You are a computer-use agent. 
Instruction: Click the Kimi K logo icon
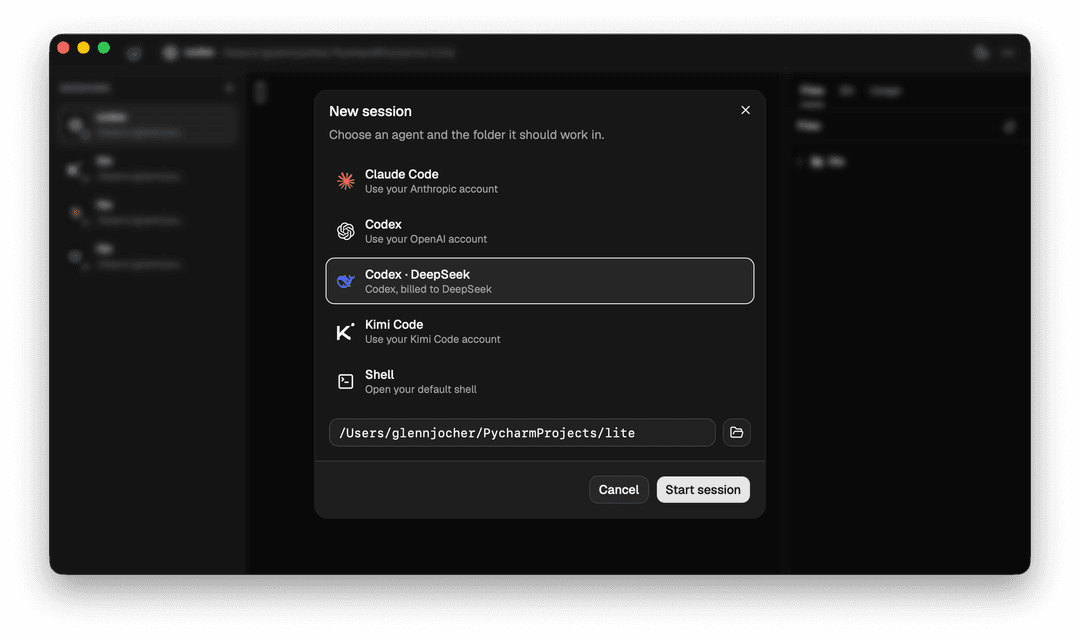[346, 331]
